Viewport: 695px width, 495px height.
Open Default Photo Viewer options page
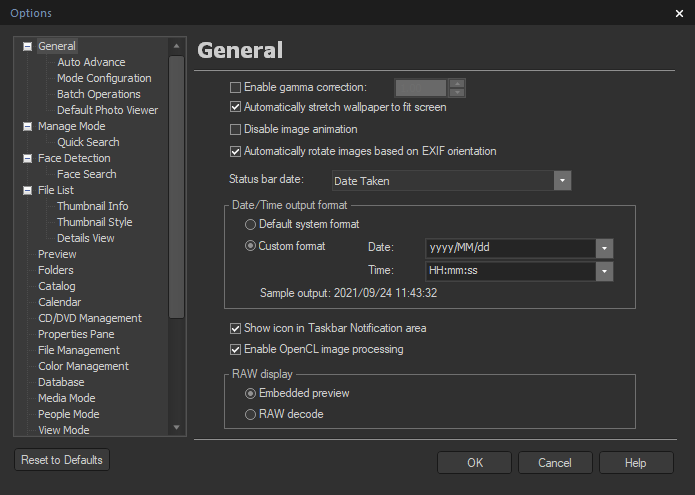coord(108,110)
